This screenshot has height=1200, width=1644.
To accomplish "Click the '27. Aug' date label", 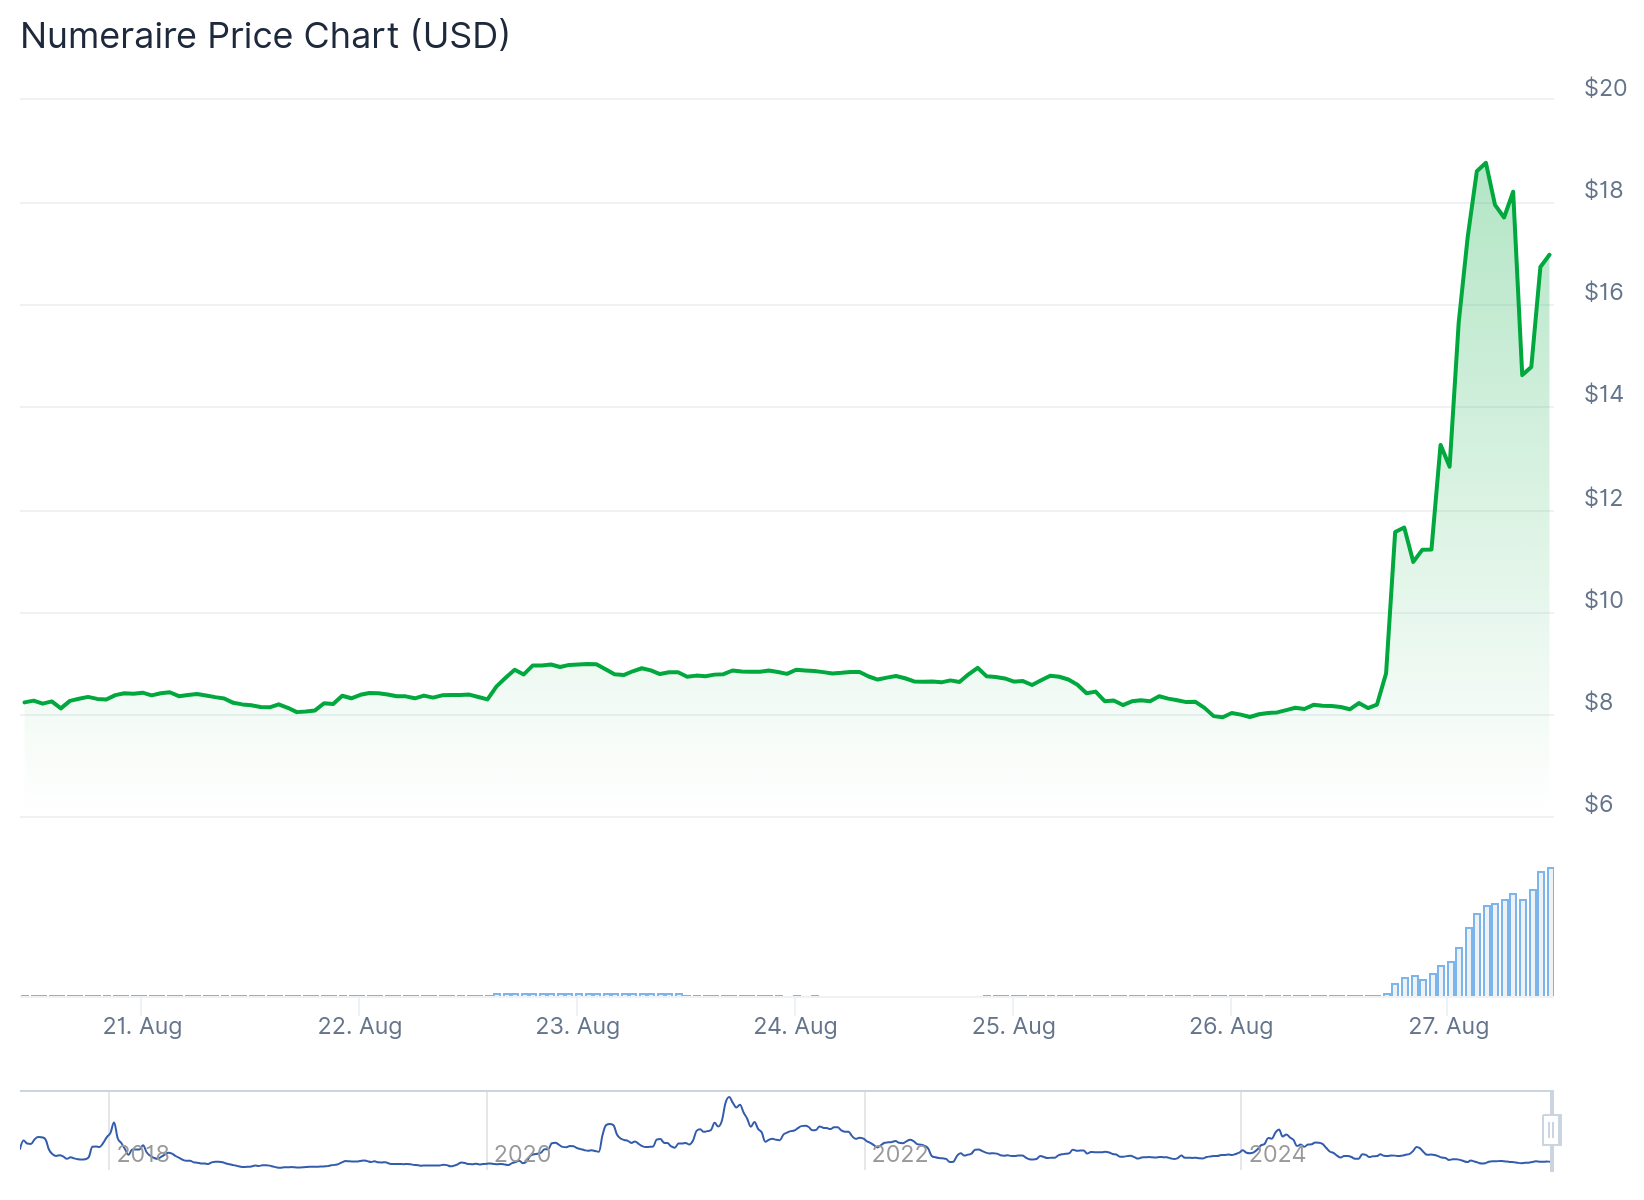I will coord(1449,1026).
